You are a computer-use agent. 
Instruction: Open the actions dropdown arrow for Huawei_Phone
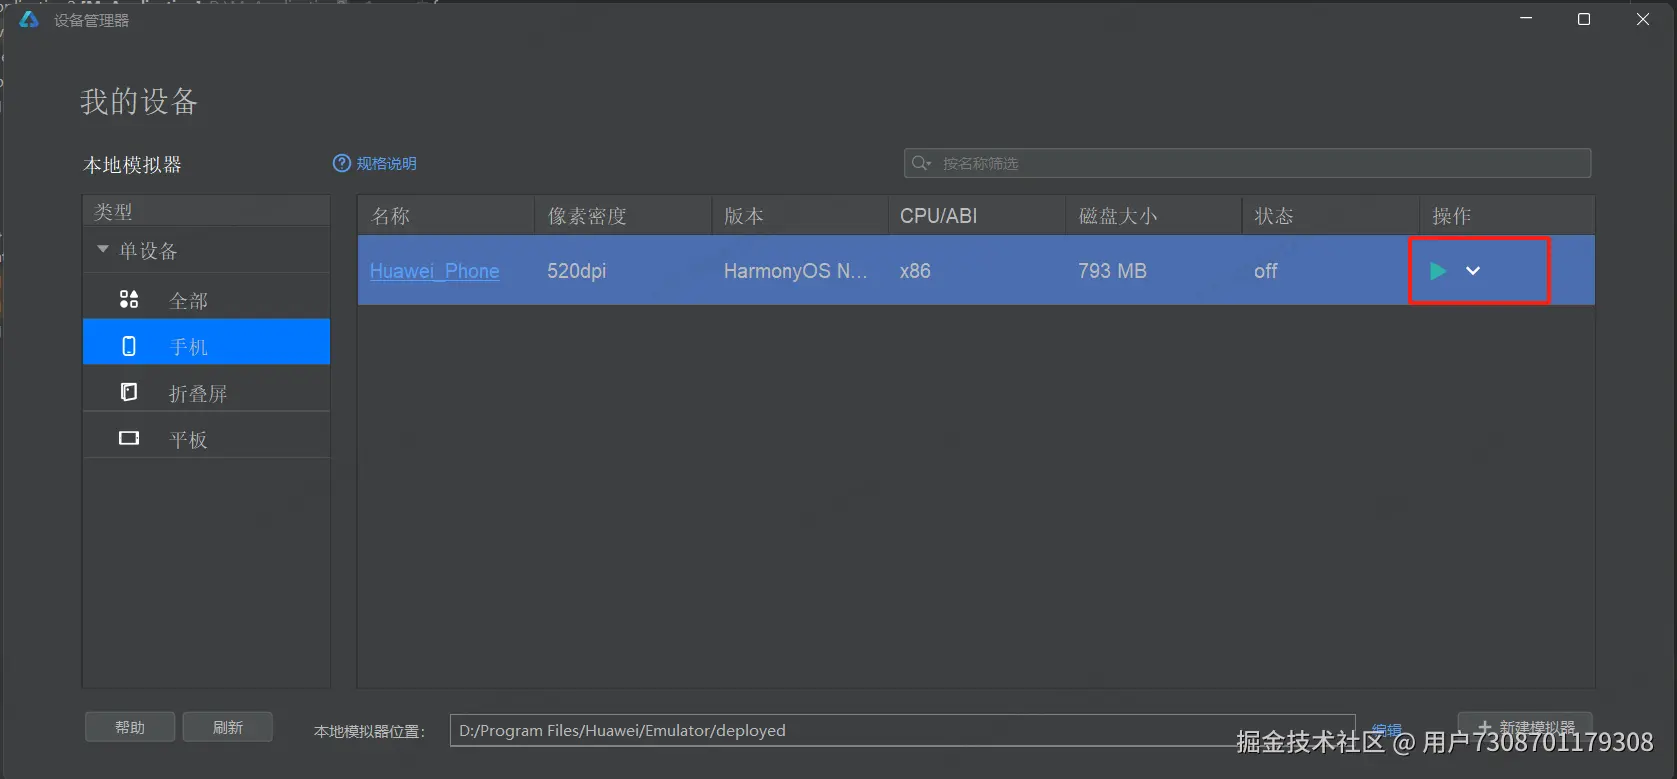[1473, 271]
